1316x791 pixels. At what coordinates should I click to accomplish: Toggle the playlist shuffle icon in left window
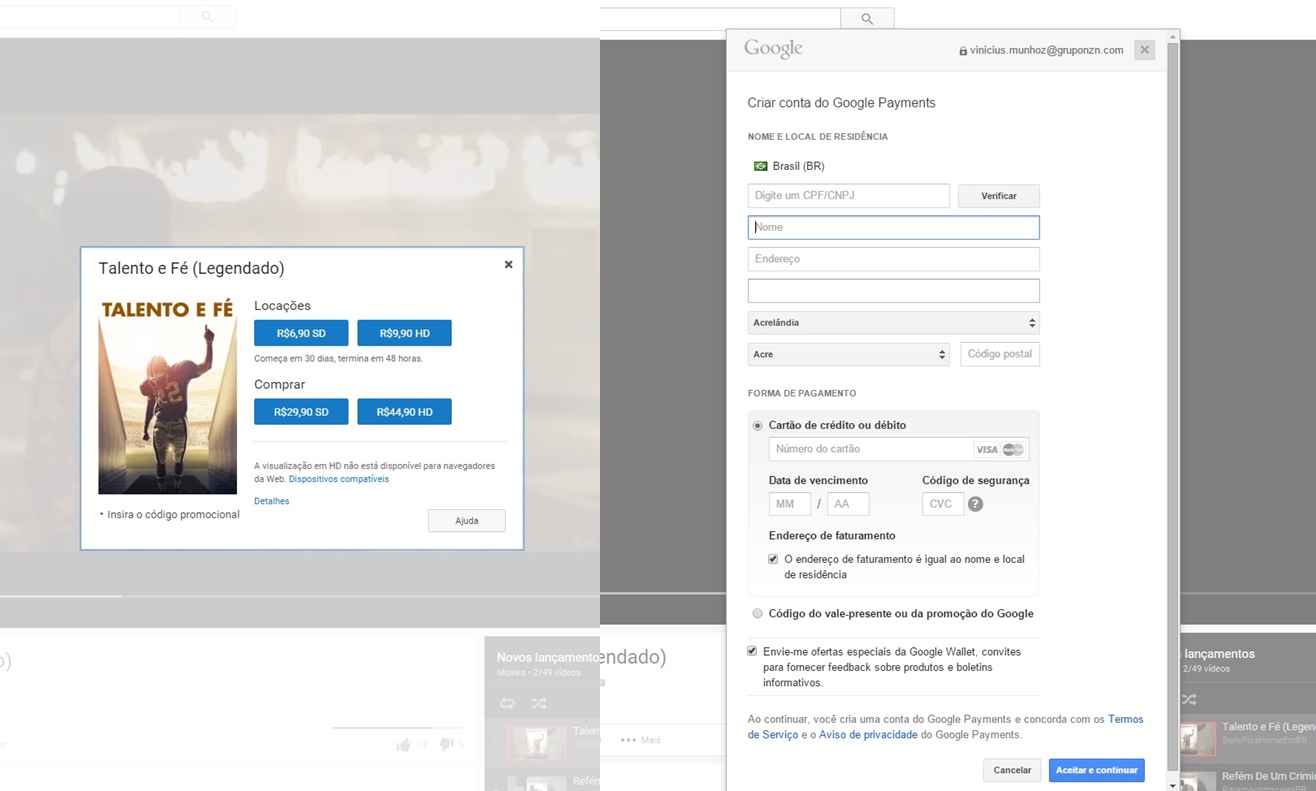click(539, 703)
